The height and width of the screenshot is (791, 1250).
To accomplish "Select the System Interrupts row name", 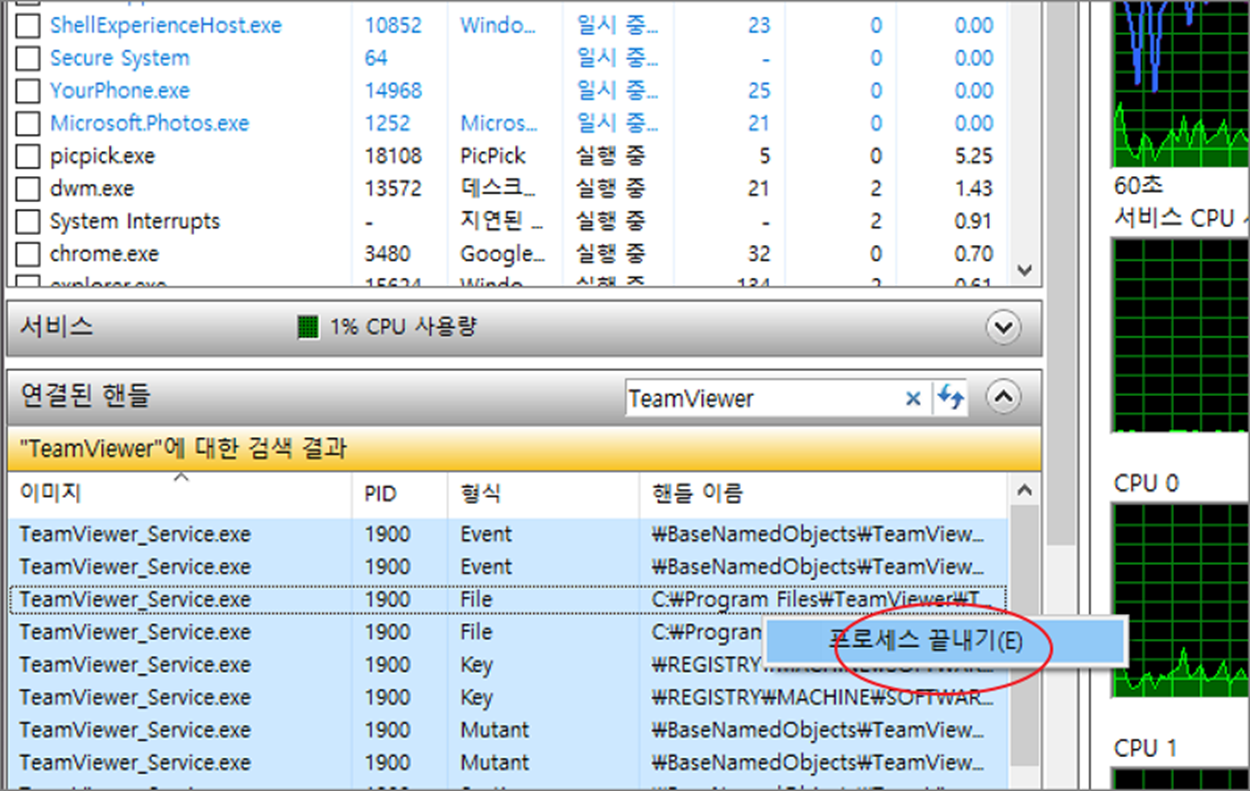I will tap(135, 222).
